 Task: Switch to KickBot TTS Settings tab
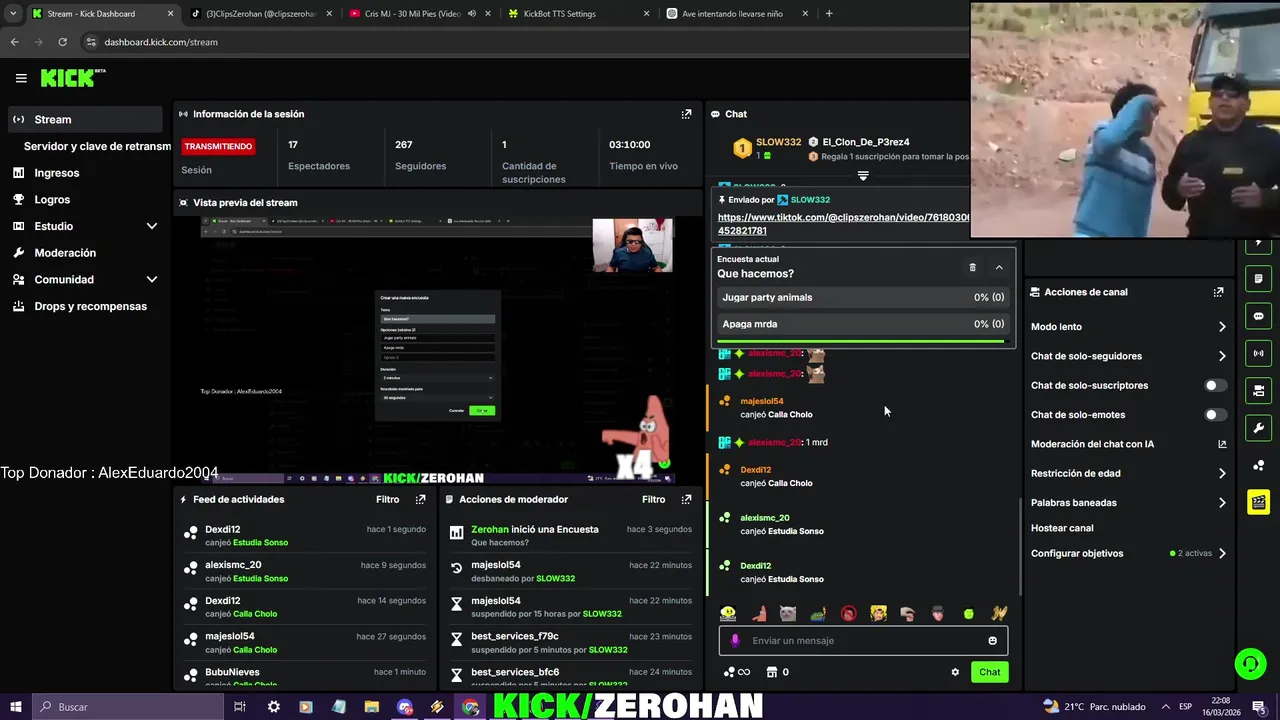coord(578,14)
